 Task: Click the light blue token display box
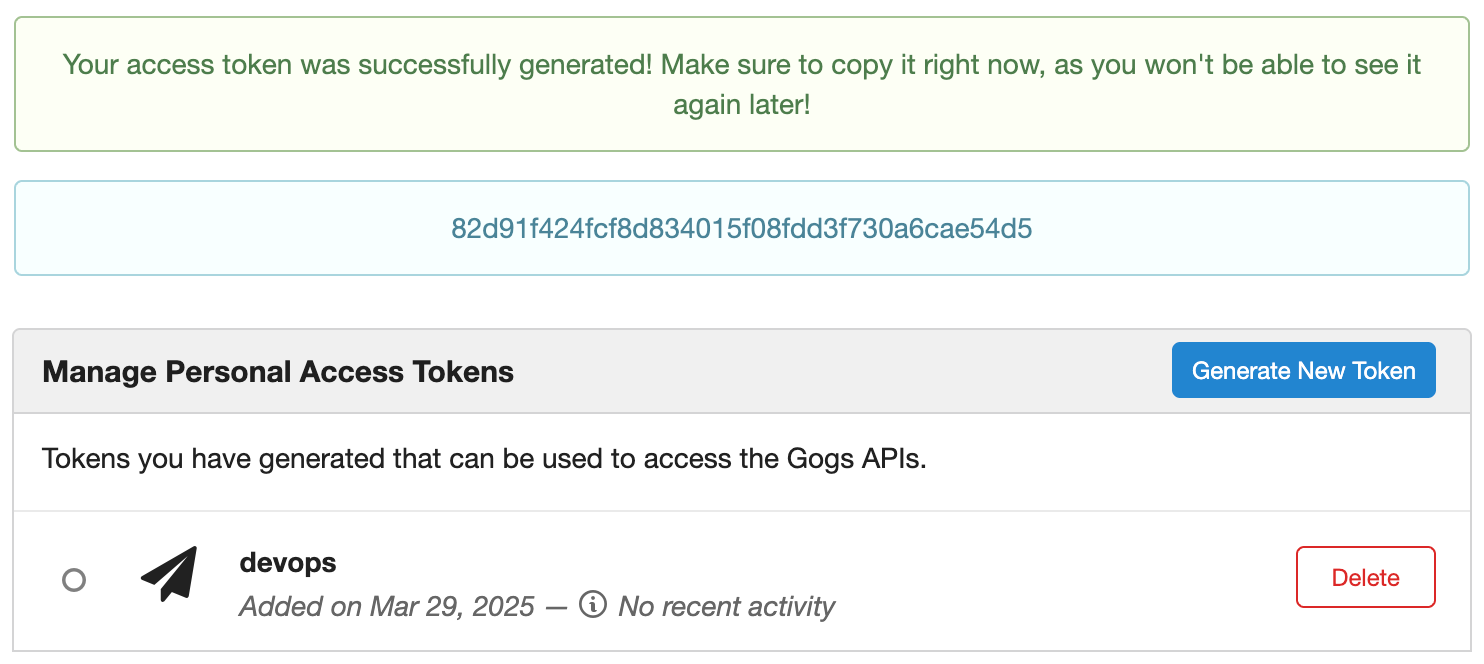coord(742,228)
